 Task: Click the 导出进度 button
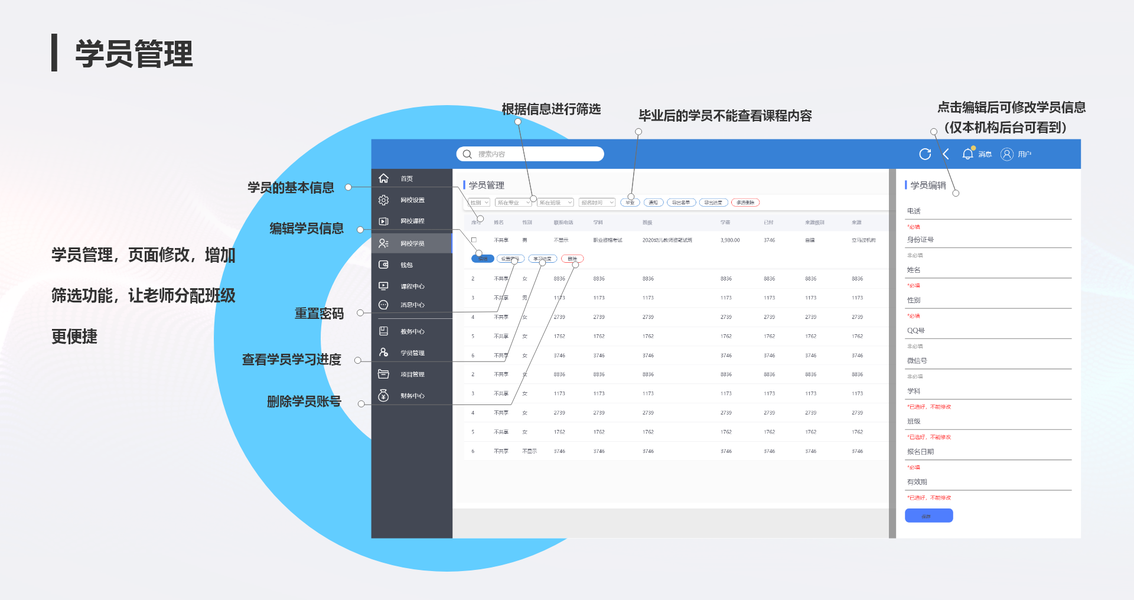pyautogui.click(x=713, y=202)
